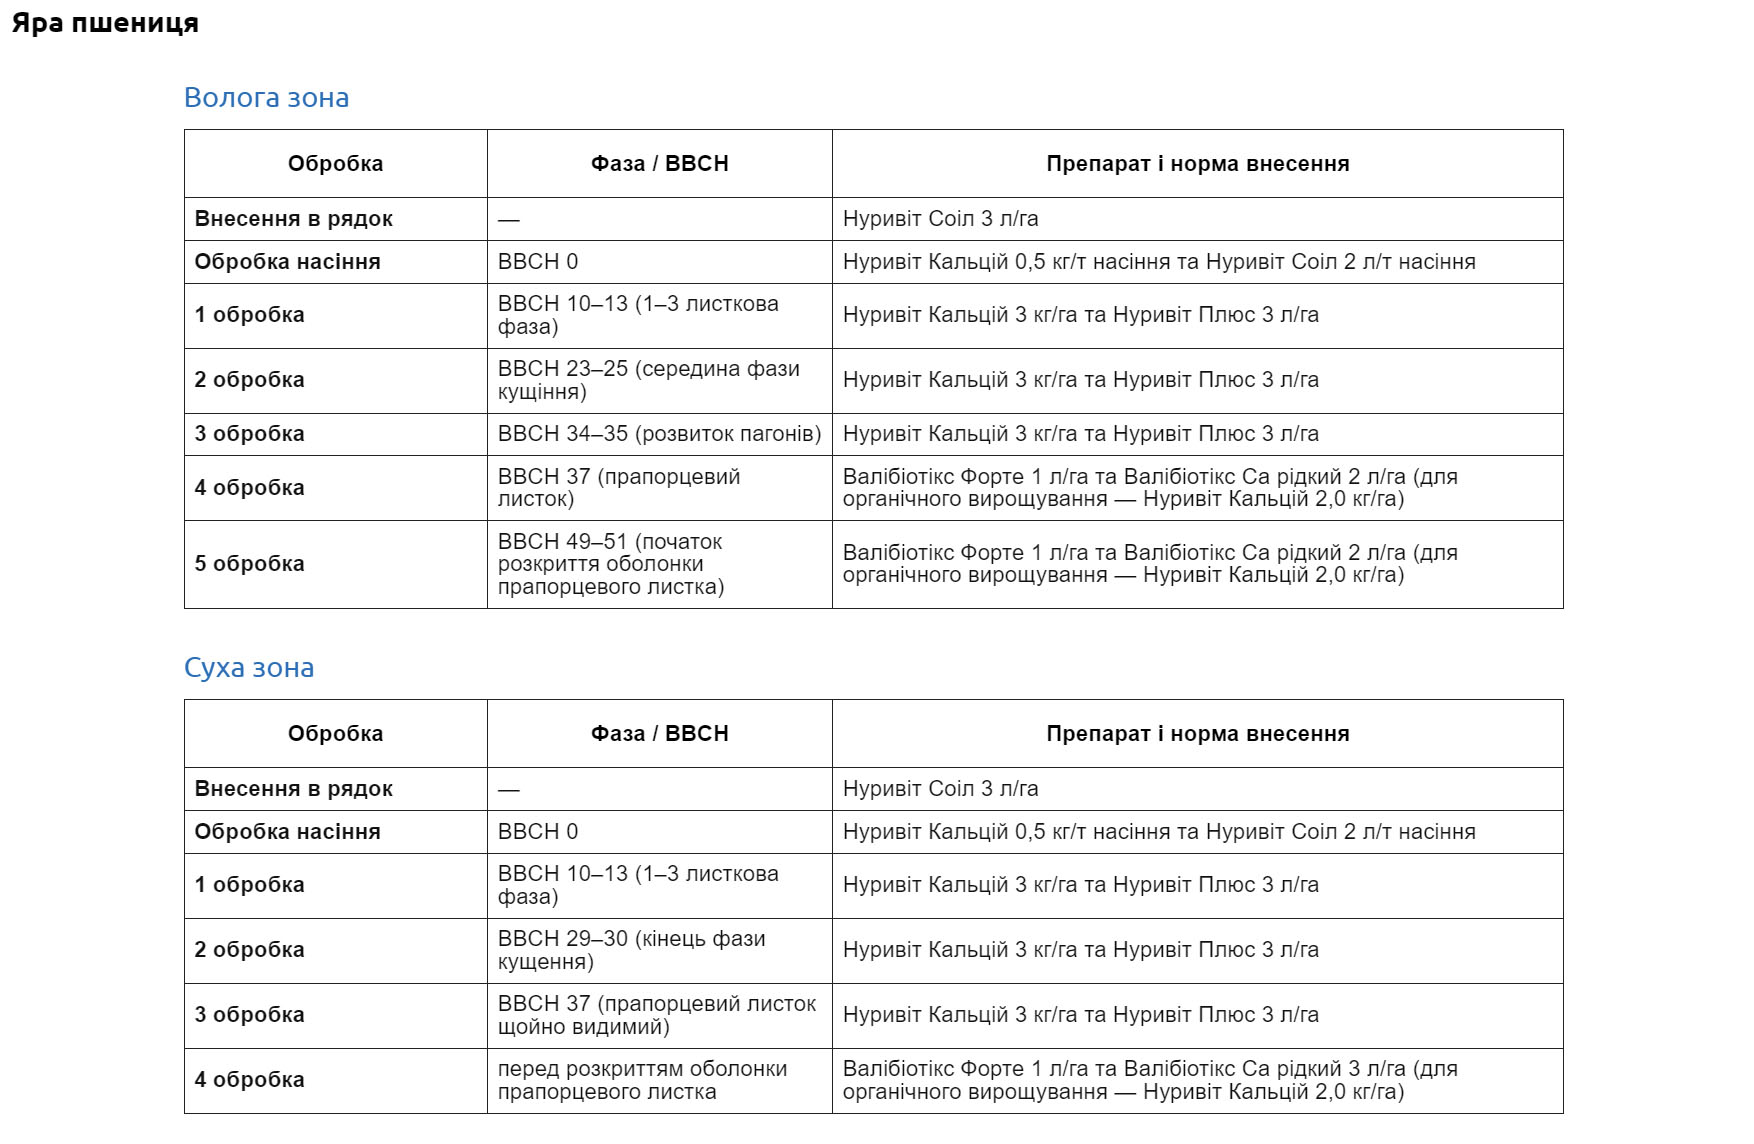Image resolution: width=1754 pixels, height=1144 pixels.
Task: Click the dash phase cell in Волога зона
Action: click(x=660, y=219)
